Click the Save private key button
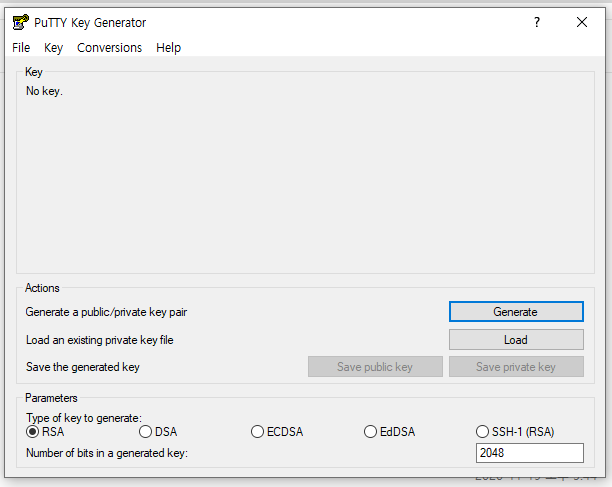The image size is (612, 487). coord(516,366)
